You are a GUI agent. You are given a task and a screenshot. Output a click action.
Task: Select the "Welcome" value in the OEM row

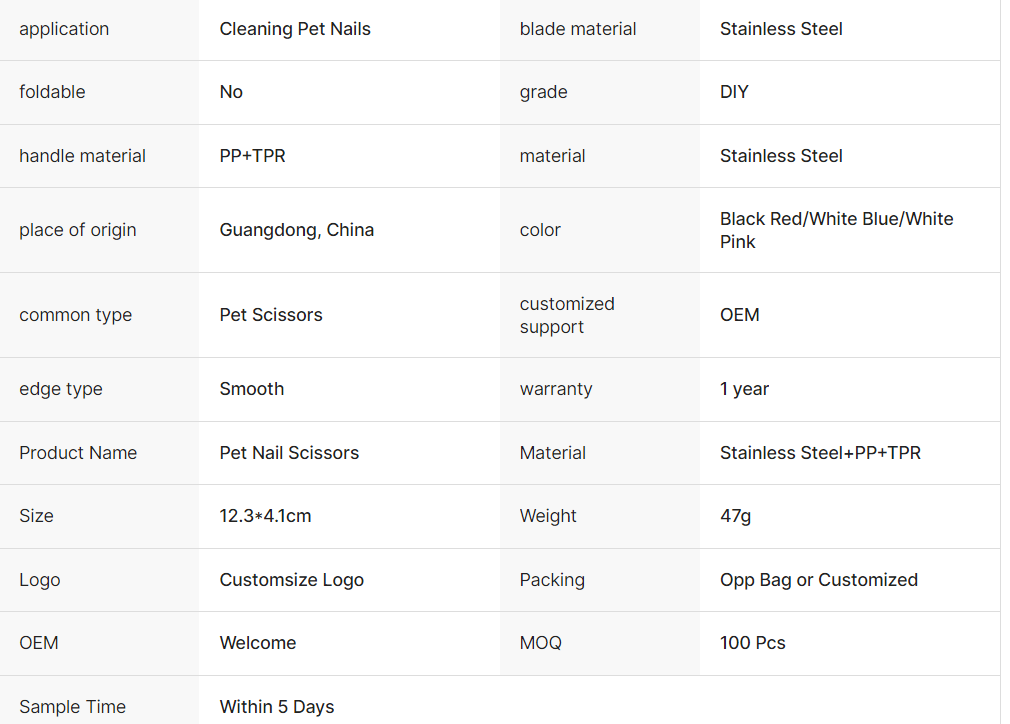click(x=258, y=643)
